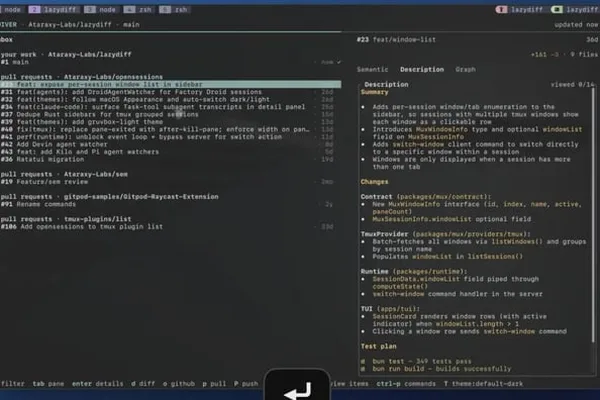This screenshot has width=600, height=400.
Task: Click the Summary heading in description
Action: pos(374,92)
